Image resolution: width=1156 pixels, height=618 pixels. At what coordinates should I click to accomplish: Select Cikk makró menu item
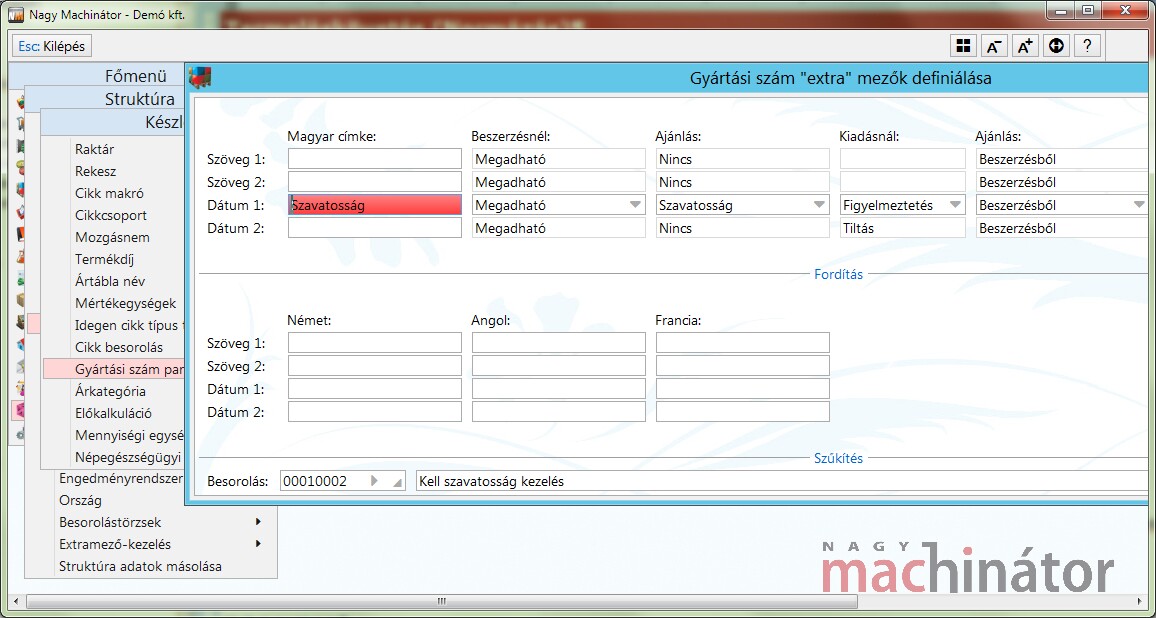tap(109, 193)
